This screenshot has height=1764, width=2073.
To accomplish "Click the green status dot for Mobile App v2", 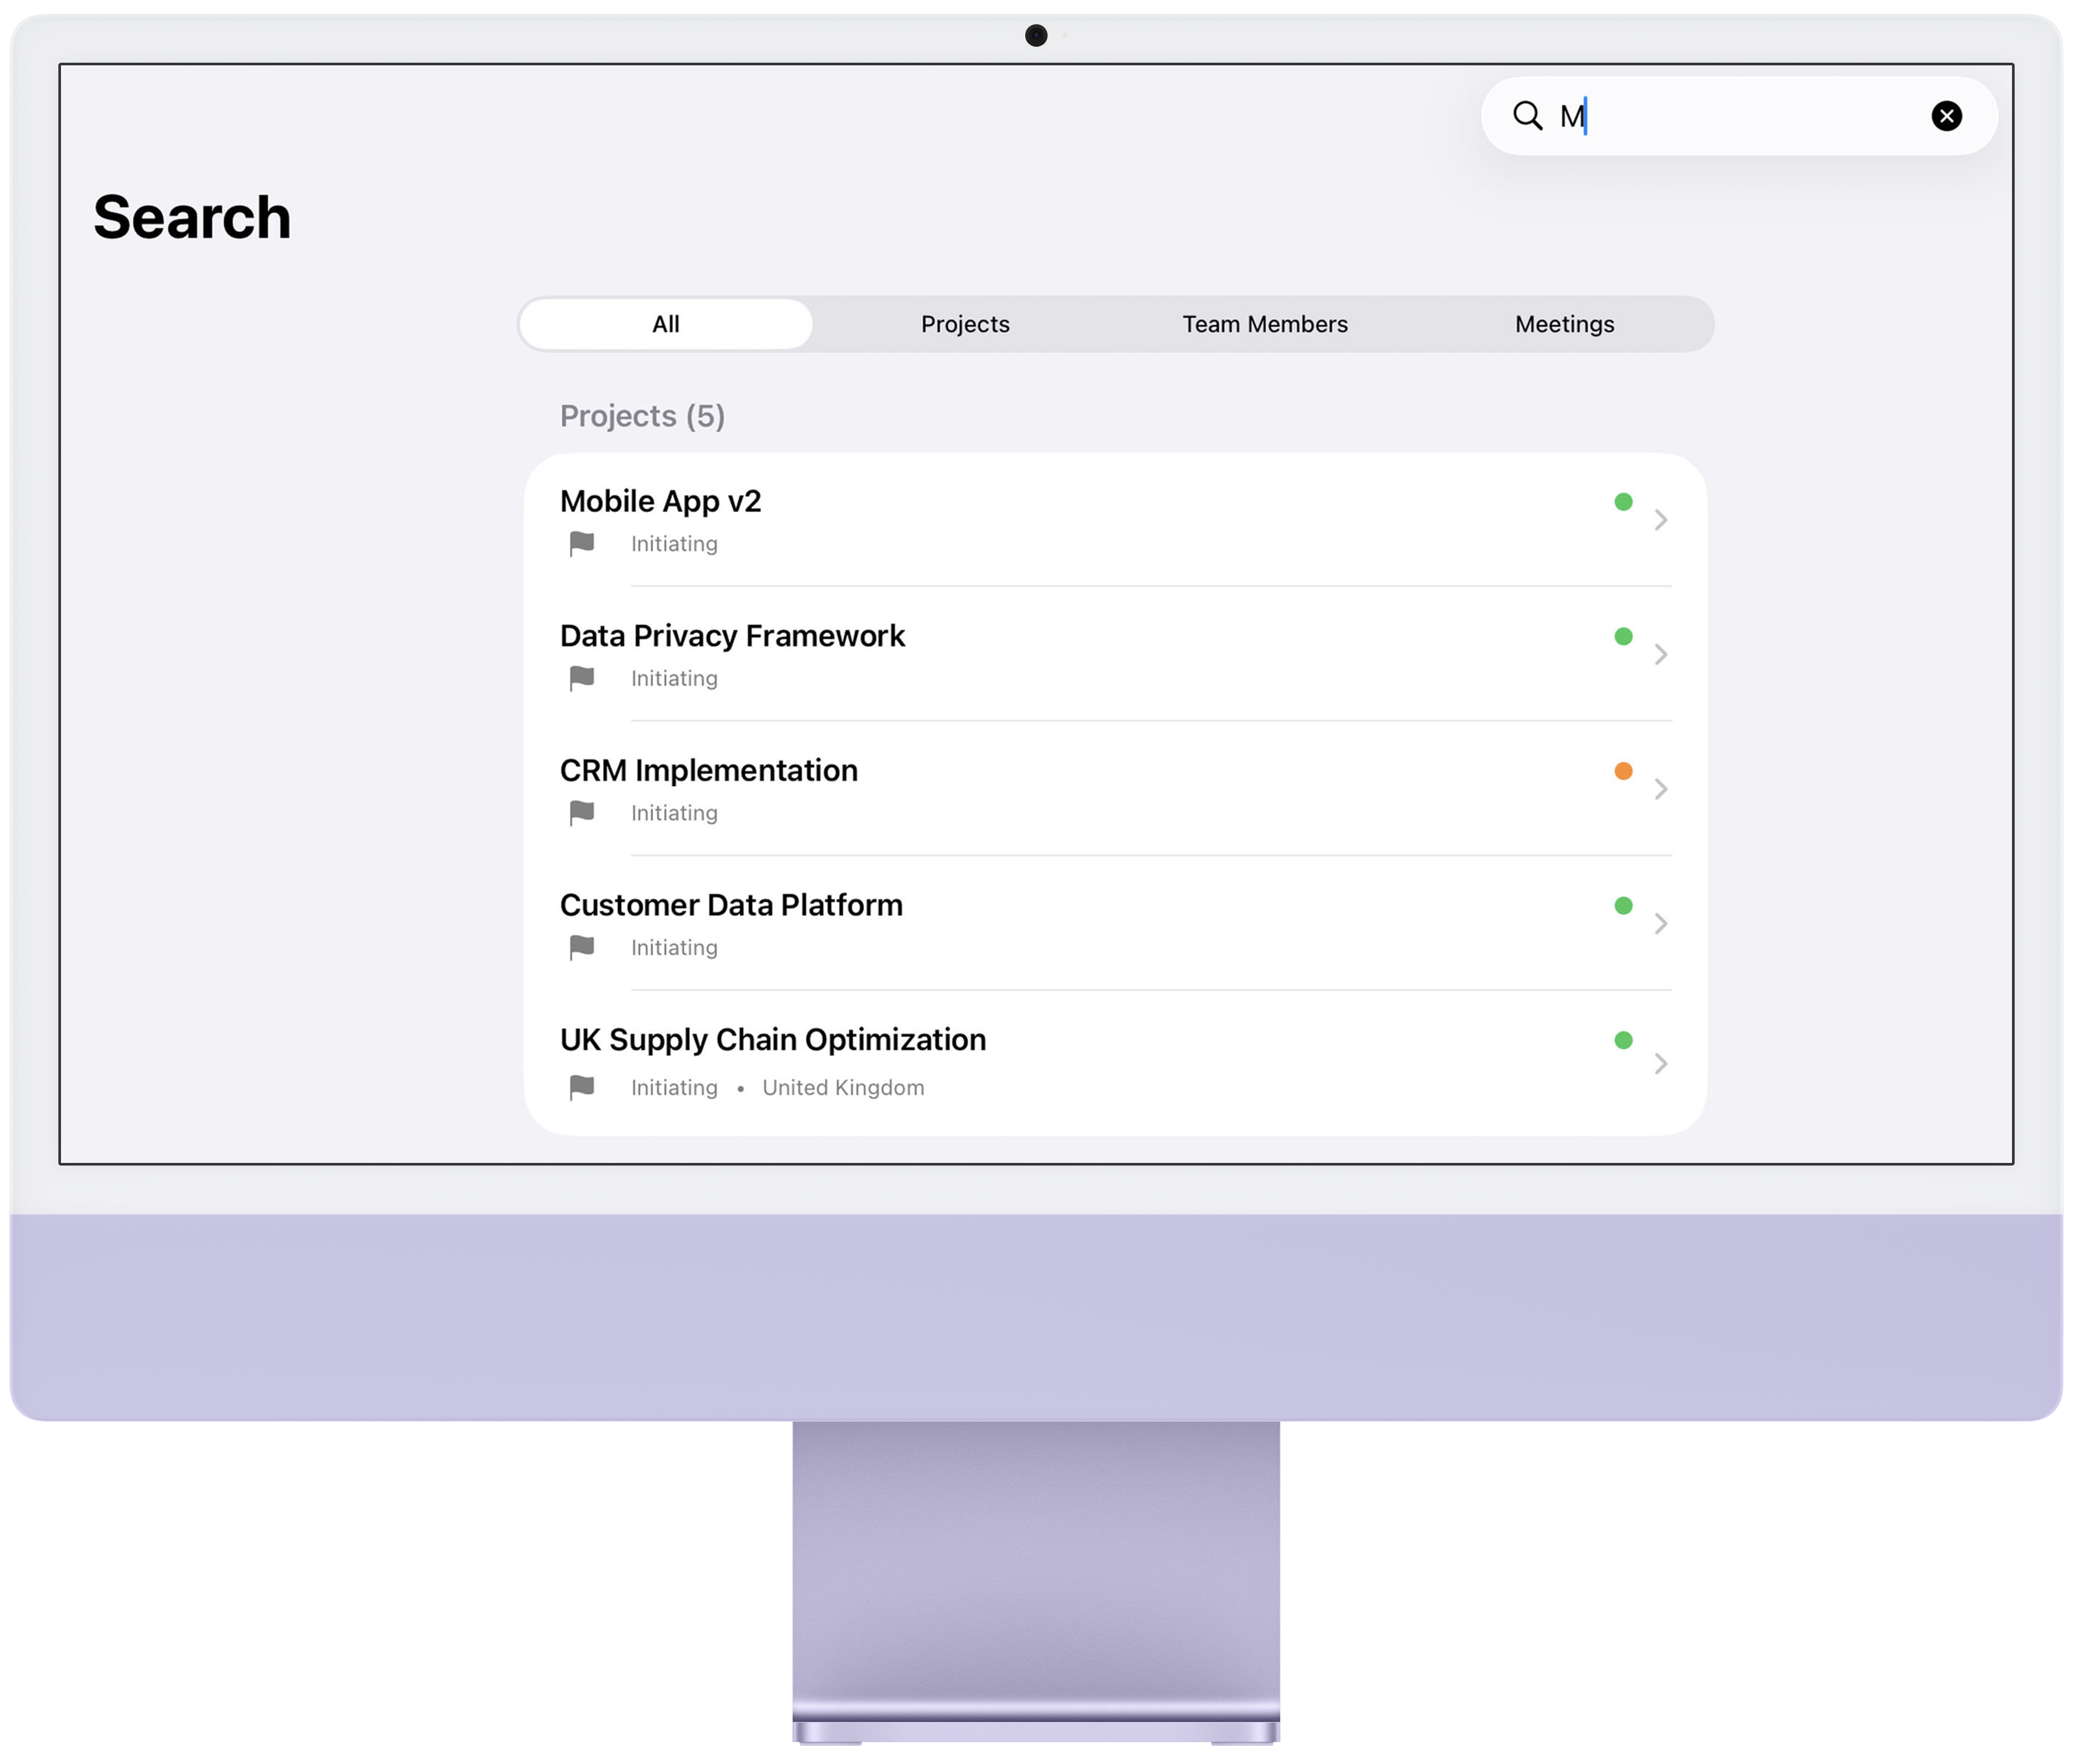I will pos(1623,502).
